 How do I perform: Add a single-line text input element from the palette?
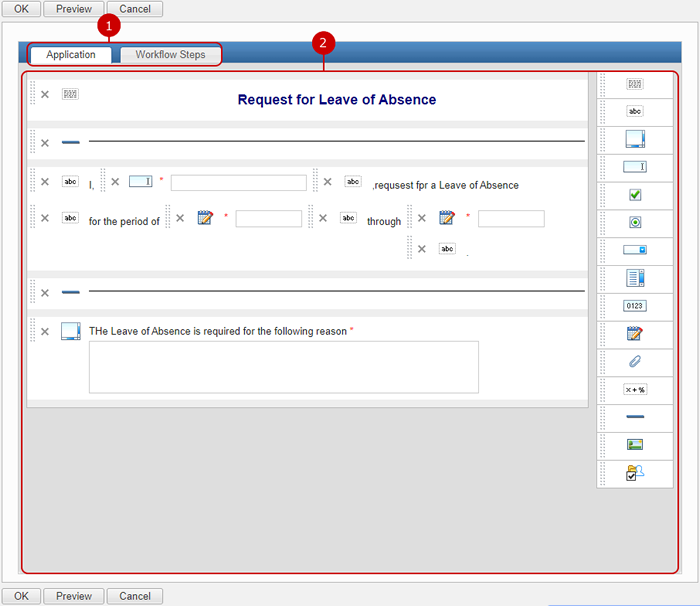[x=634, y=167]
